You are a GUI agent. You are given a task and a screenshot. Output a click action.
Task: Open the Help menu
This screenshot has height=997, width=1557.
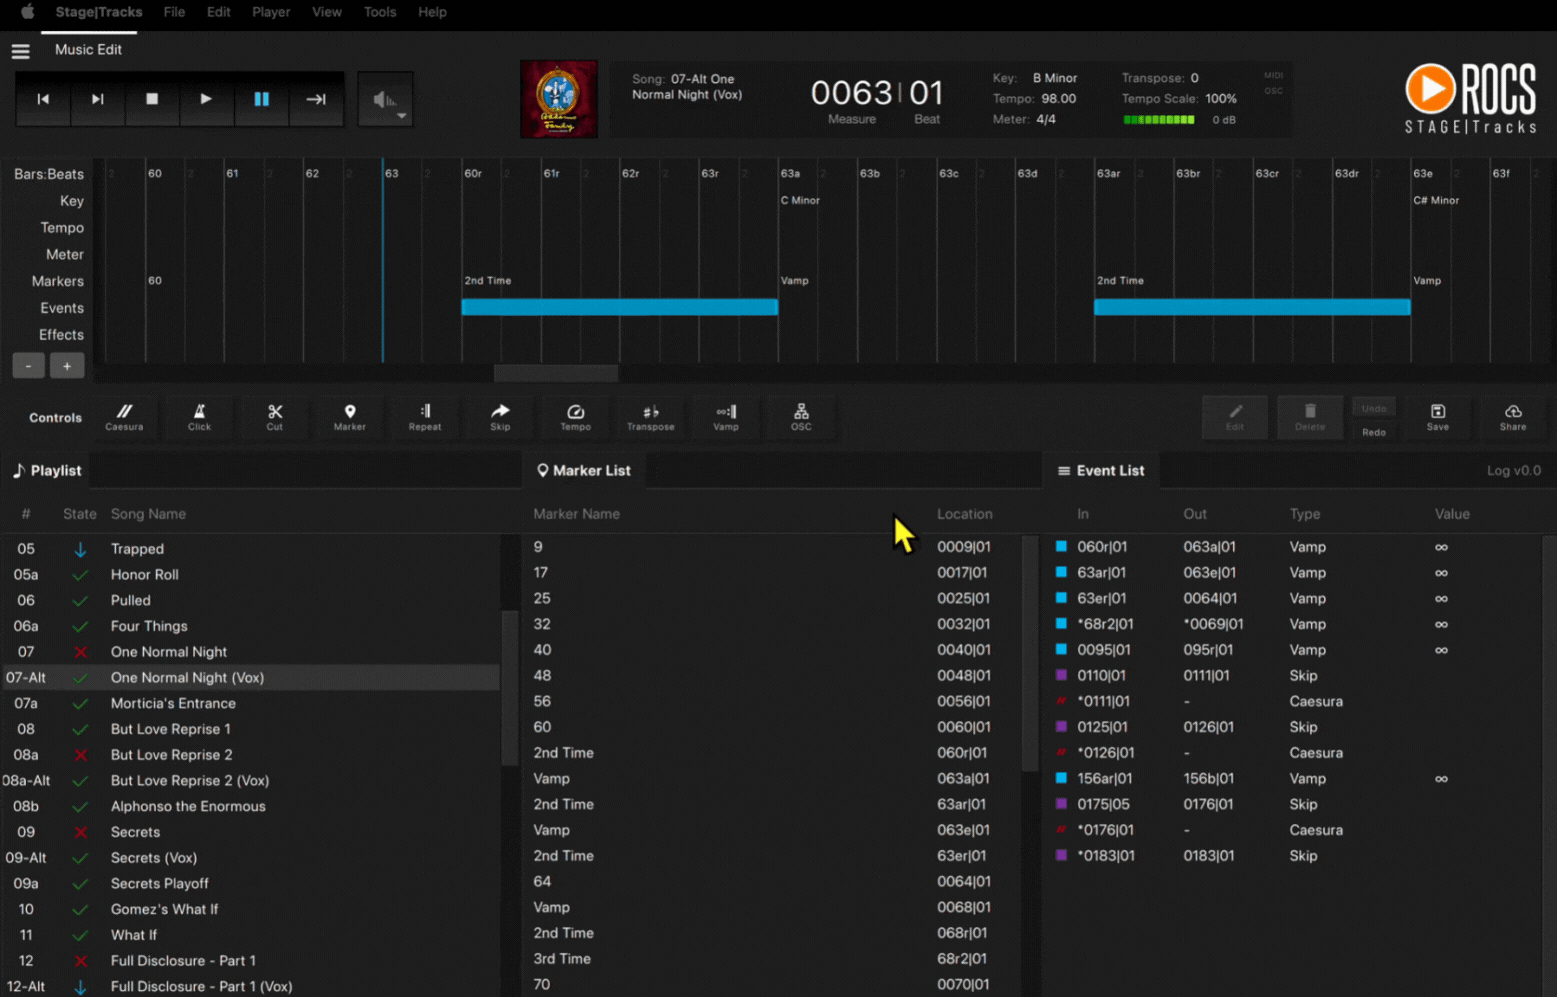432,12
